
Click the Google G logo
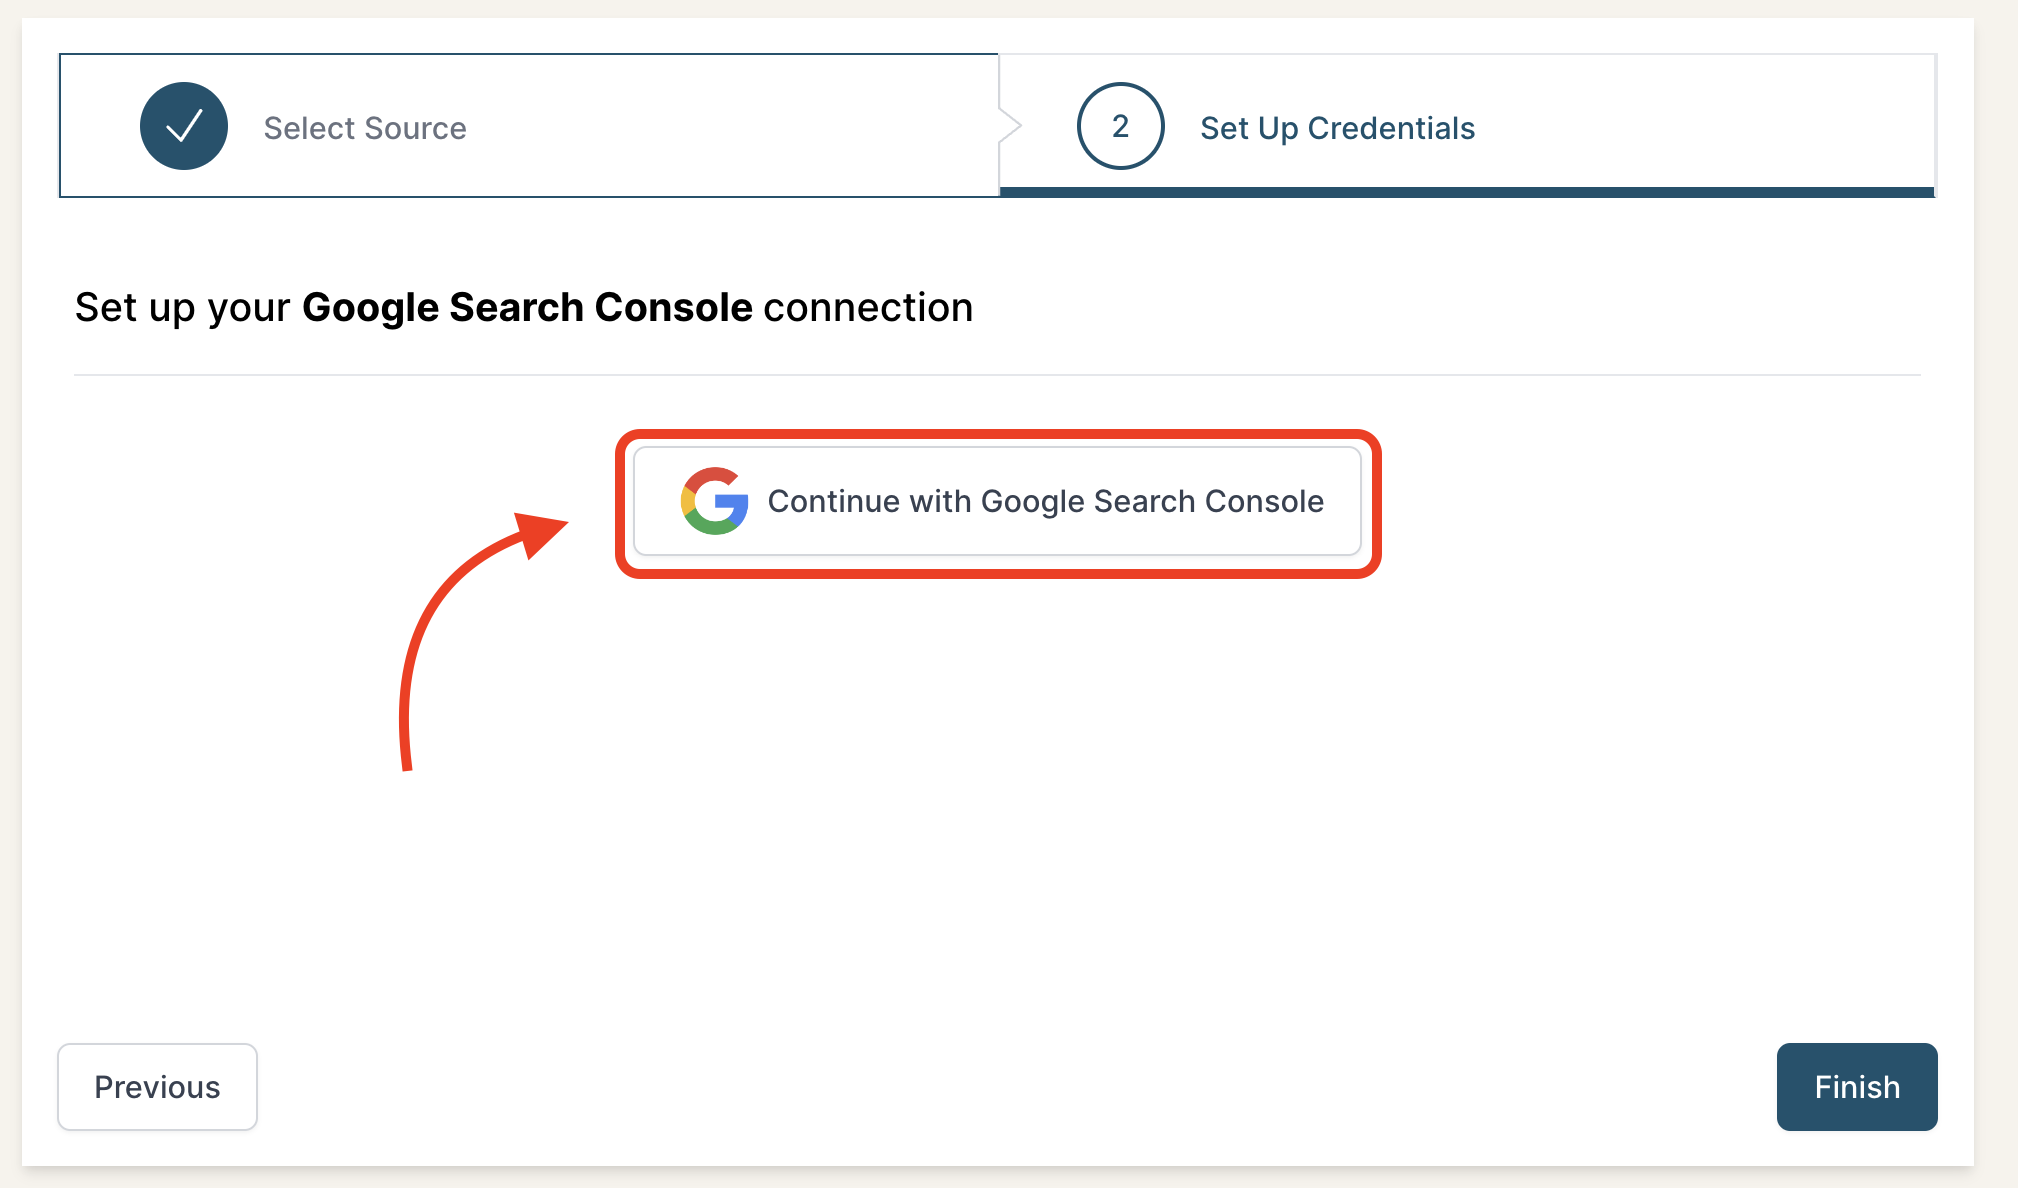(x=714, y=501)
